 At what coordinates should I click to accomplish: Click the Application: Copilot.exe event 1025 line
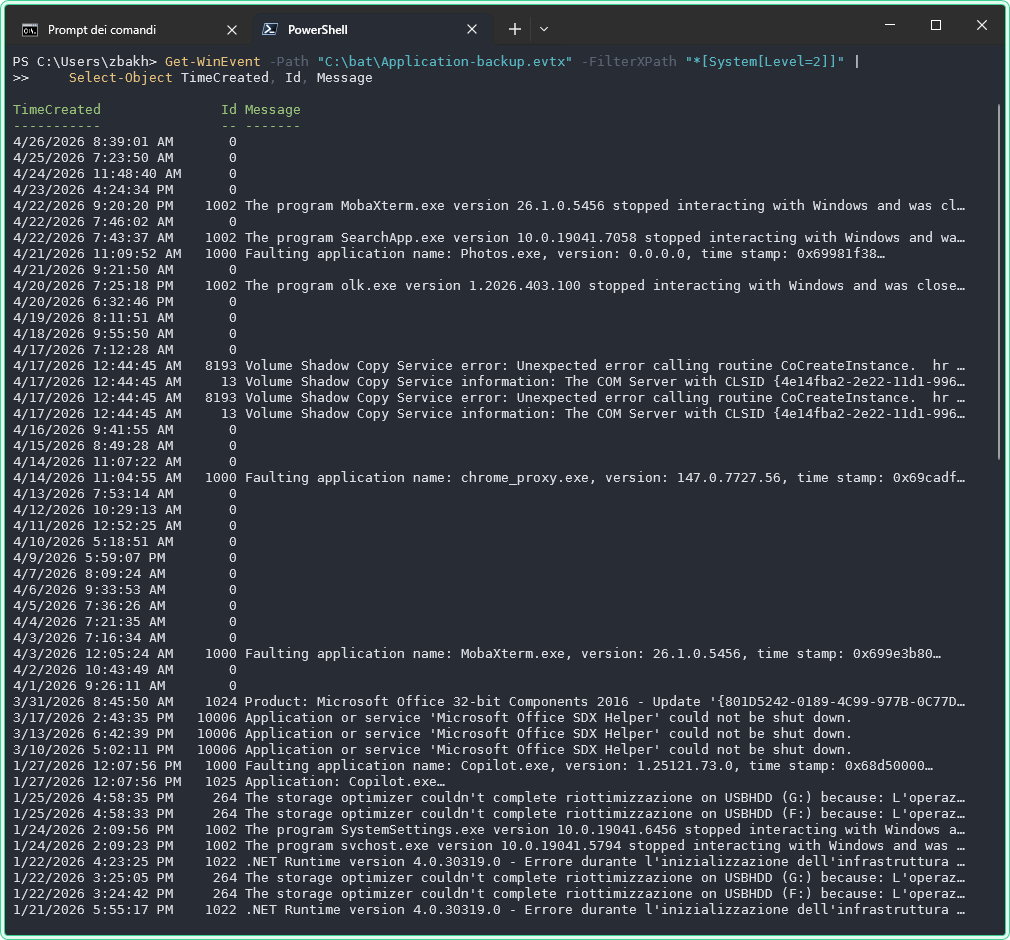pyautogui.click(x=344, y=782)
